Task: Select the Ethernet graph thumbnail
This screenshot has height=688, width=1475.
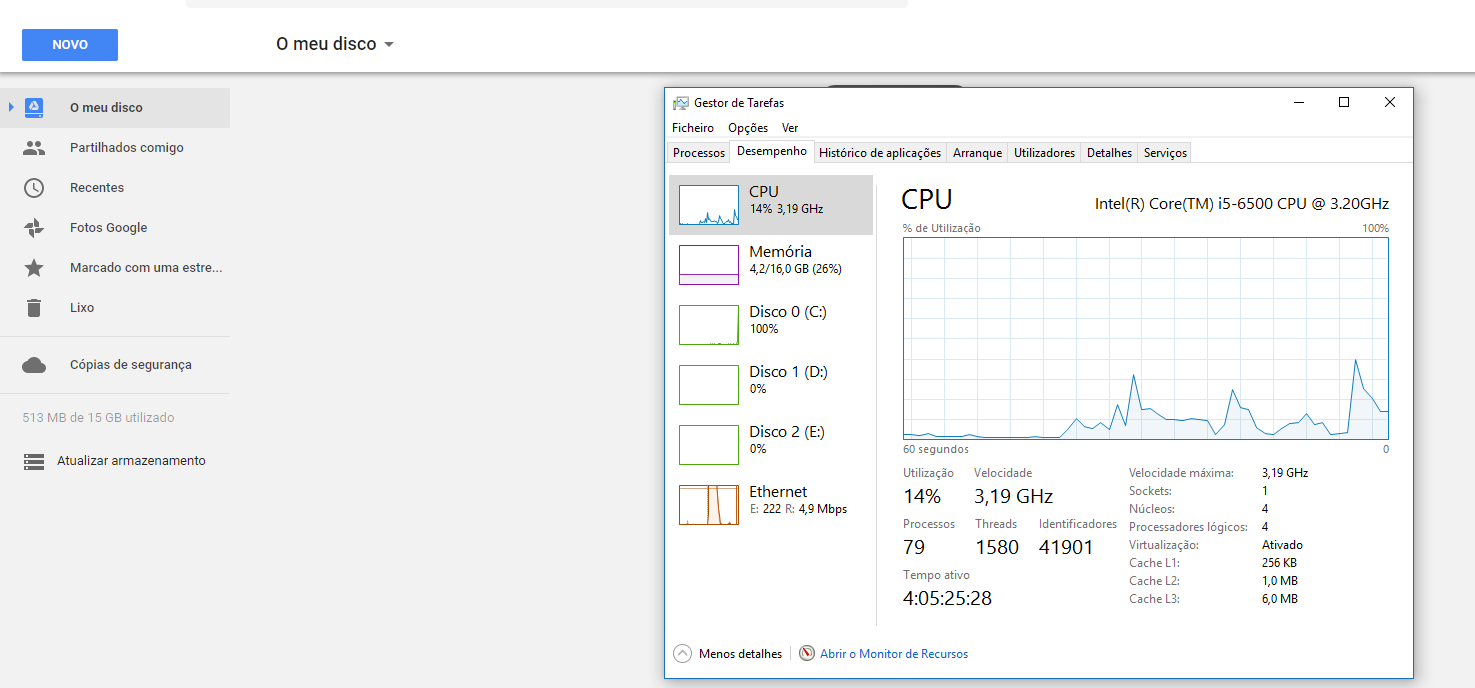Action: (x=708, y=505)
